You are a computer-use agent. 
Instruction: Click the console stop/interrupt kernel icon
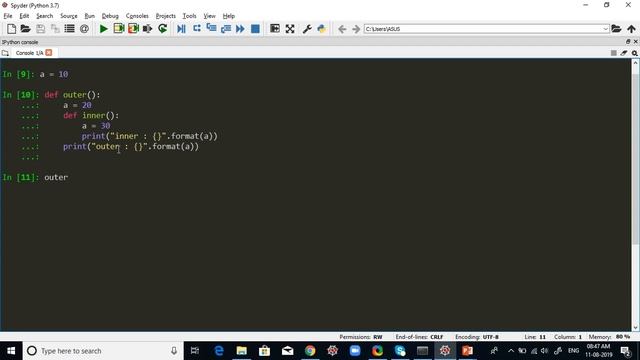coord(613,53)
